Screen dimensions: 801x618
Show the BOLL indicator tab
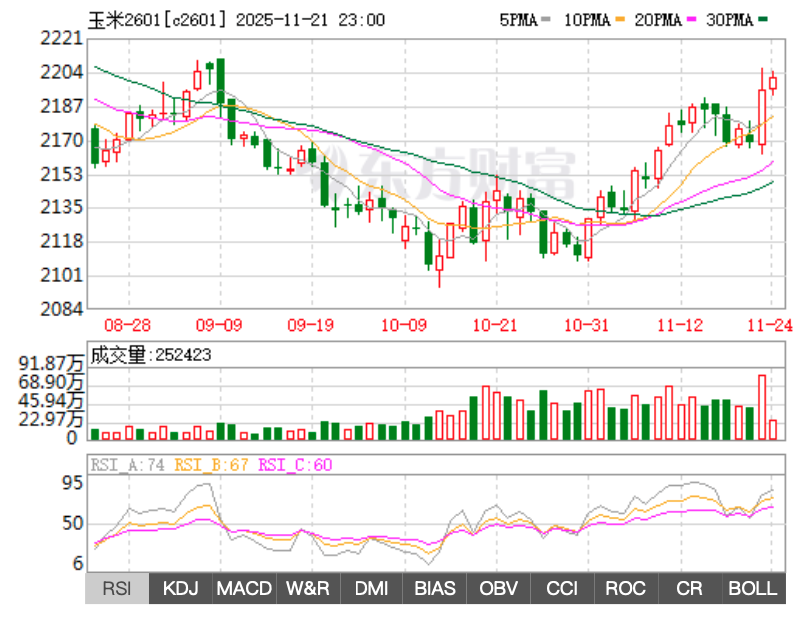[753, 588]
